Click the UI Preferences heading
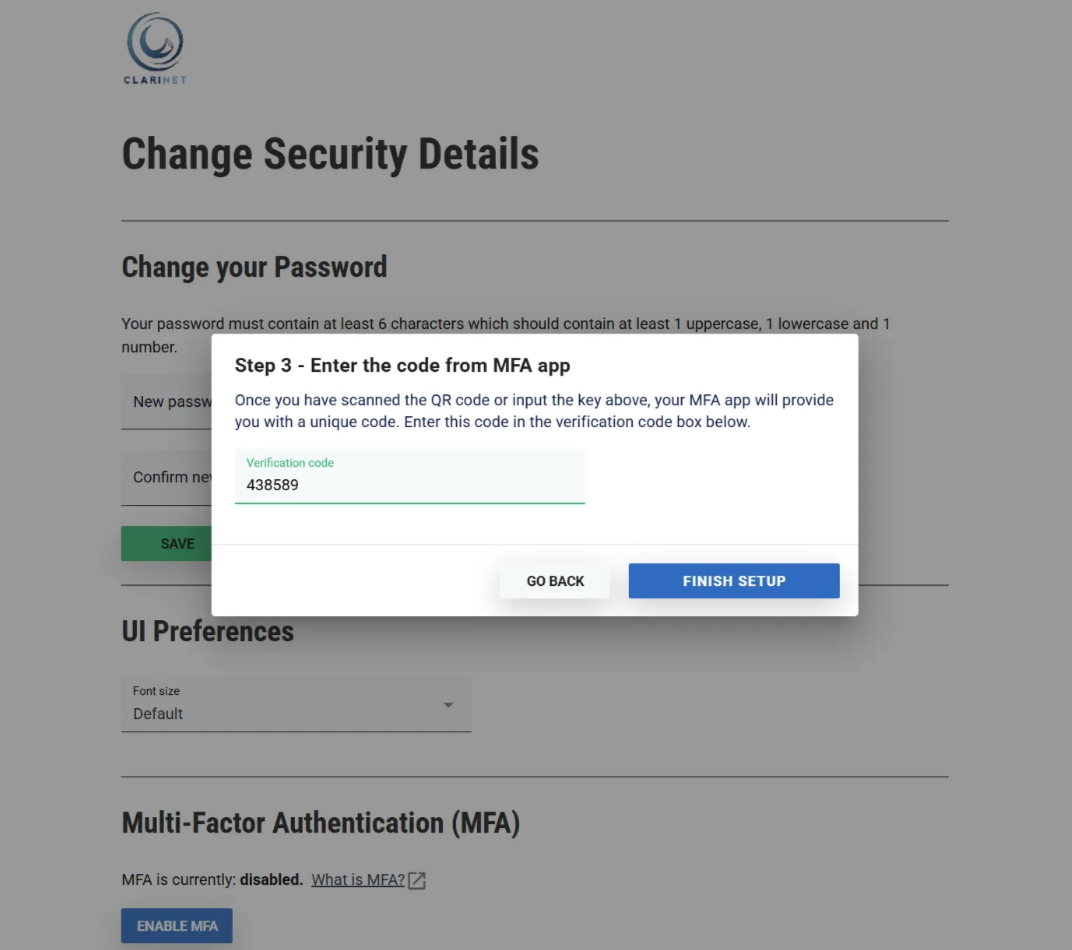Viewport: 1072px width, 950px height. pos(207,631)
